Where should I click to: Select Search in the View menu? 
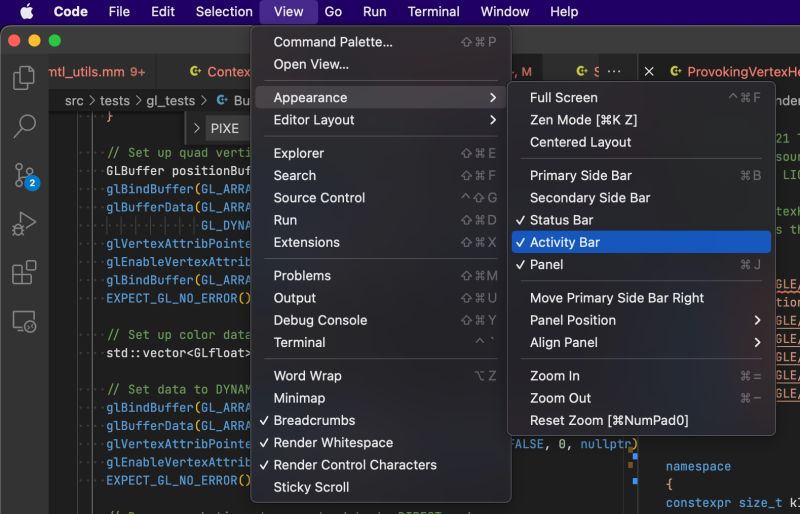pyautogui.click(x=380, y=176)
